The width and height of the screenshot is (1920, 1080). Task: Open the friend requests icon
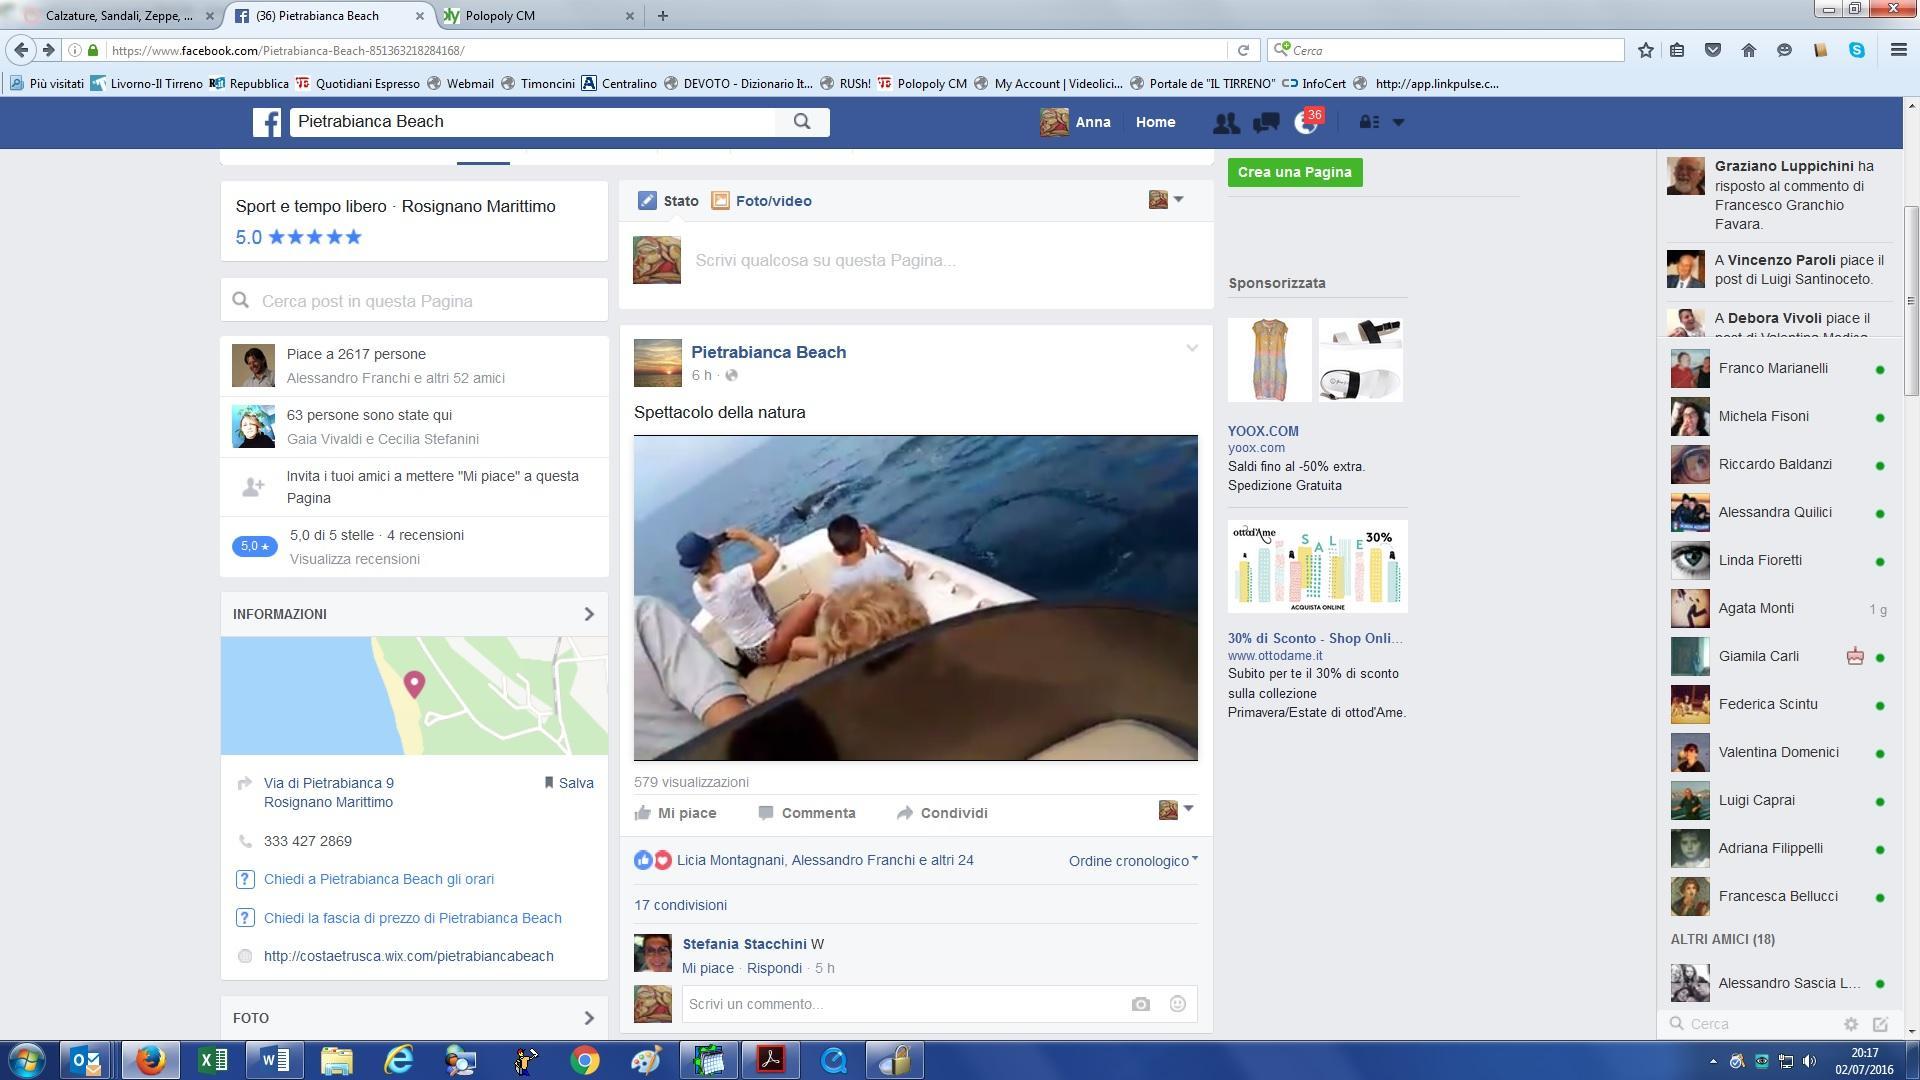(x=1226, y=122)
